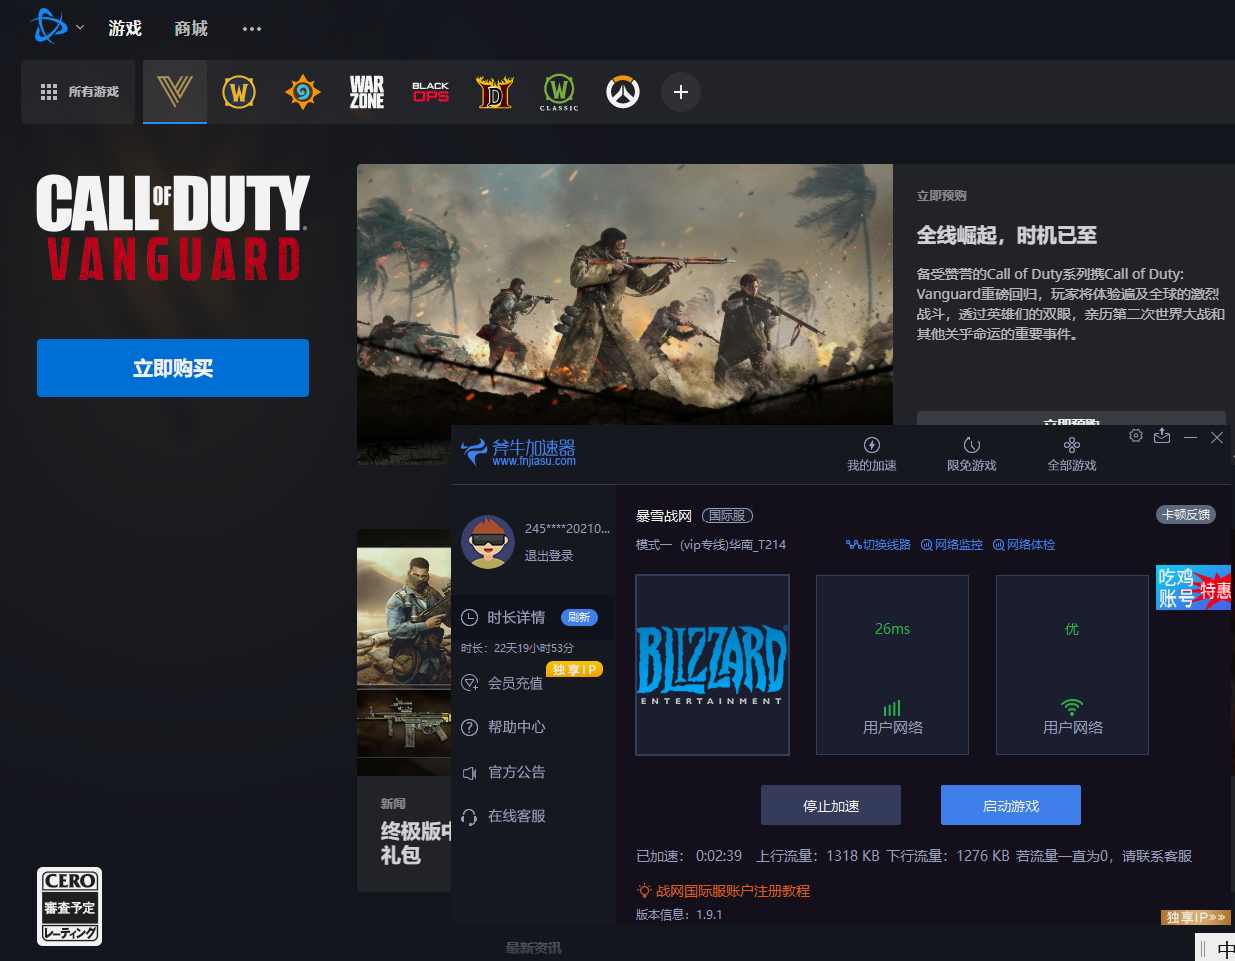Click 切换线路 to switch line
Screen dimensions: 1235x961
878,545
